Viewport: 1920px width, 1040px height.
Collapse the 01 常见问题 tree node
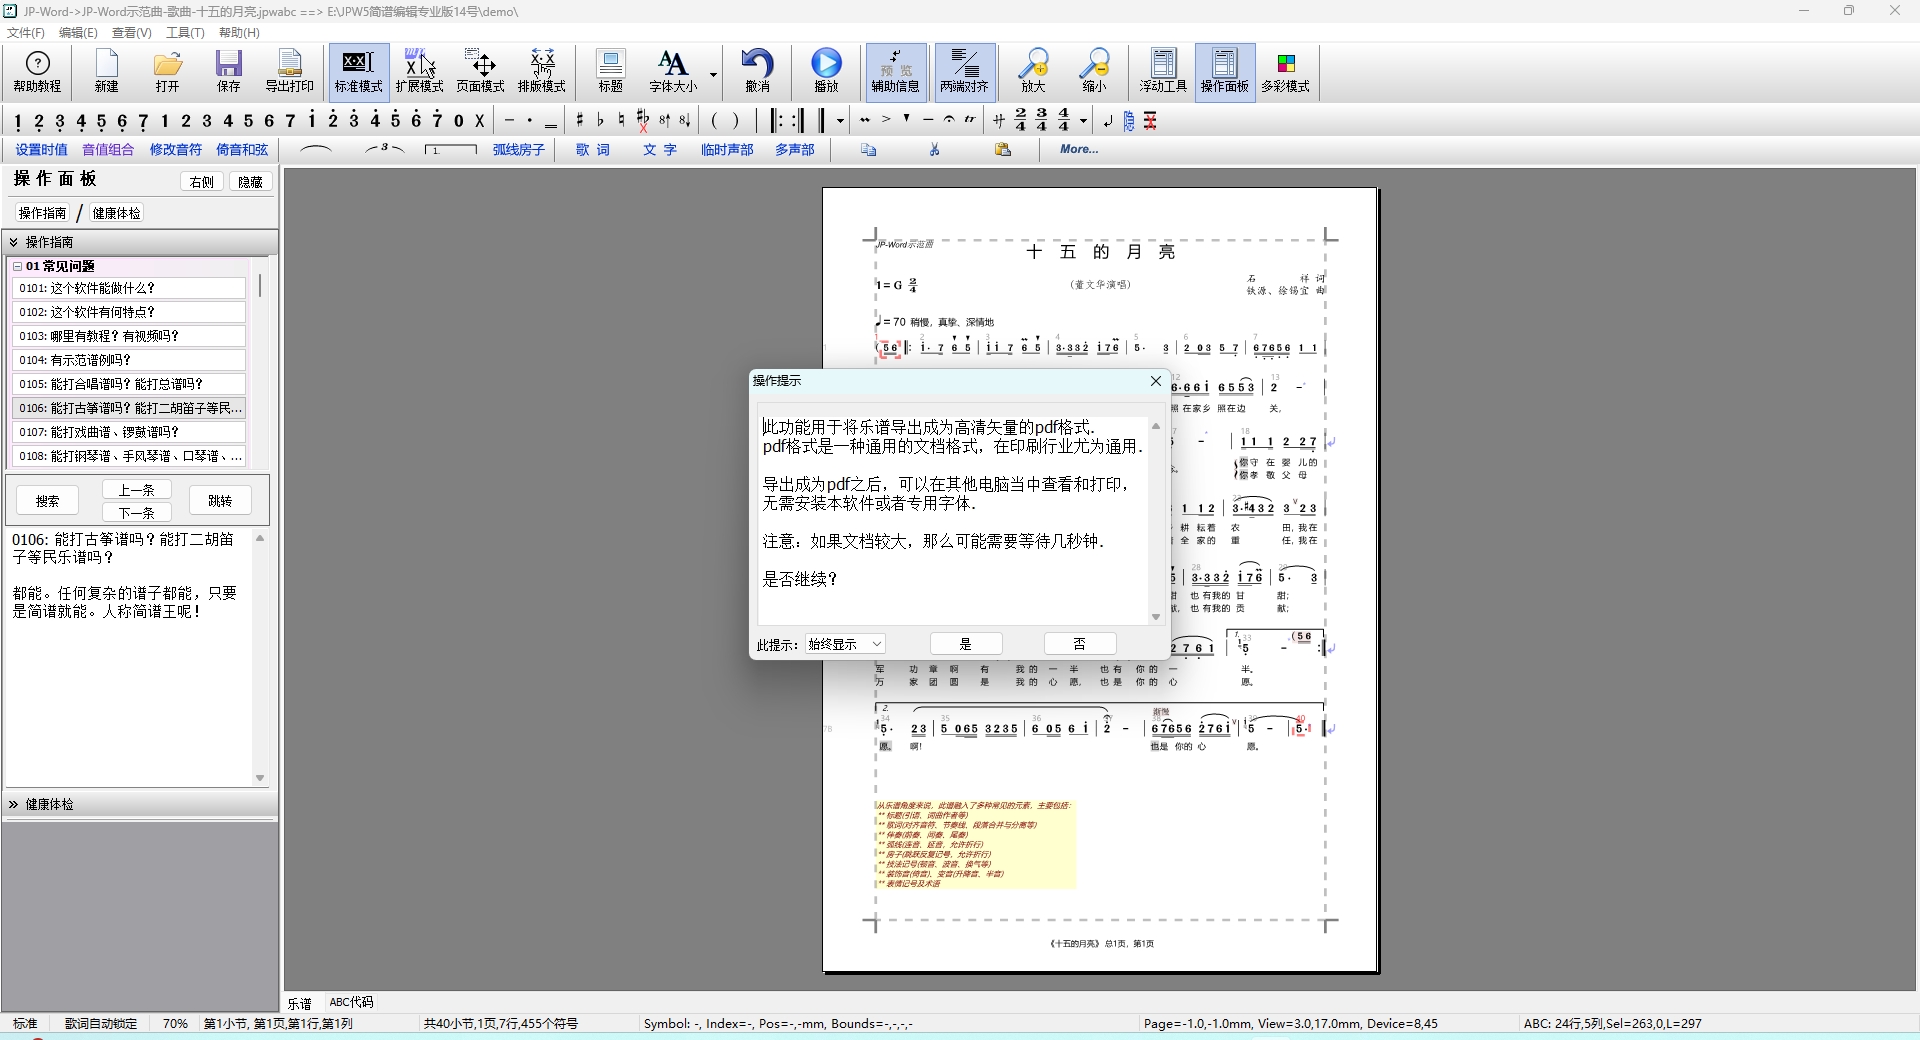(x=17, y=266)
